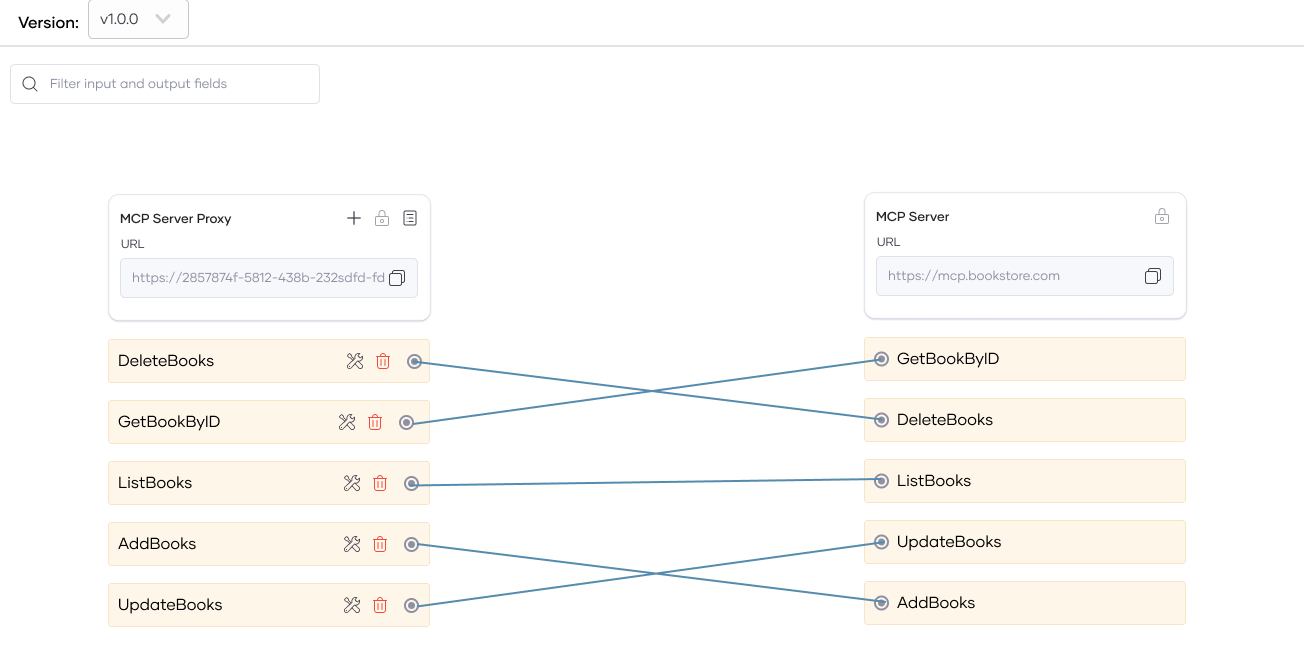The width and height of the screenshot is (1304, 664).
Task: Click the delete trash icon on GetBookByID
Action: 375,422
